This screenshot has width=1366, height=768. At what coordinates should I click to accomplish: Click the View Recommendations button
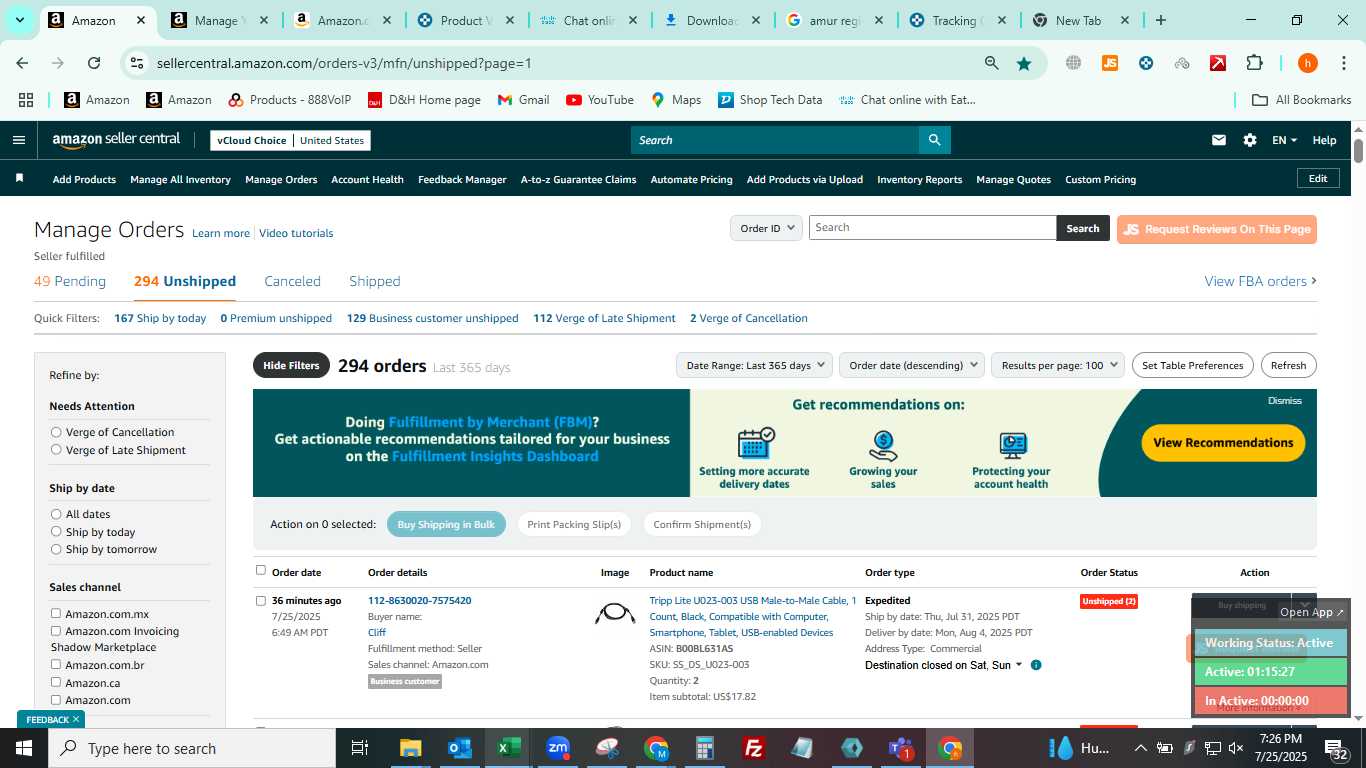pyautogui.click(x=1223, y=443)
